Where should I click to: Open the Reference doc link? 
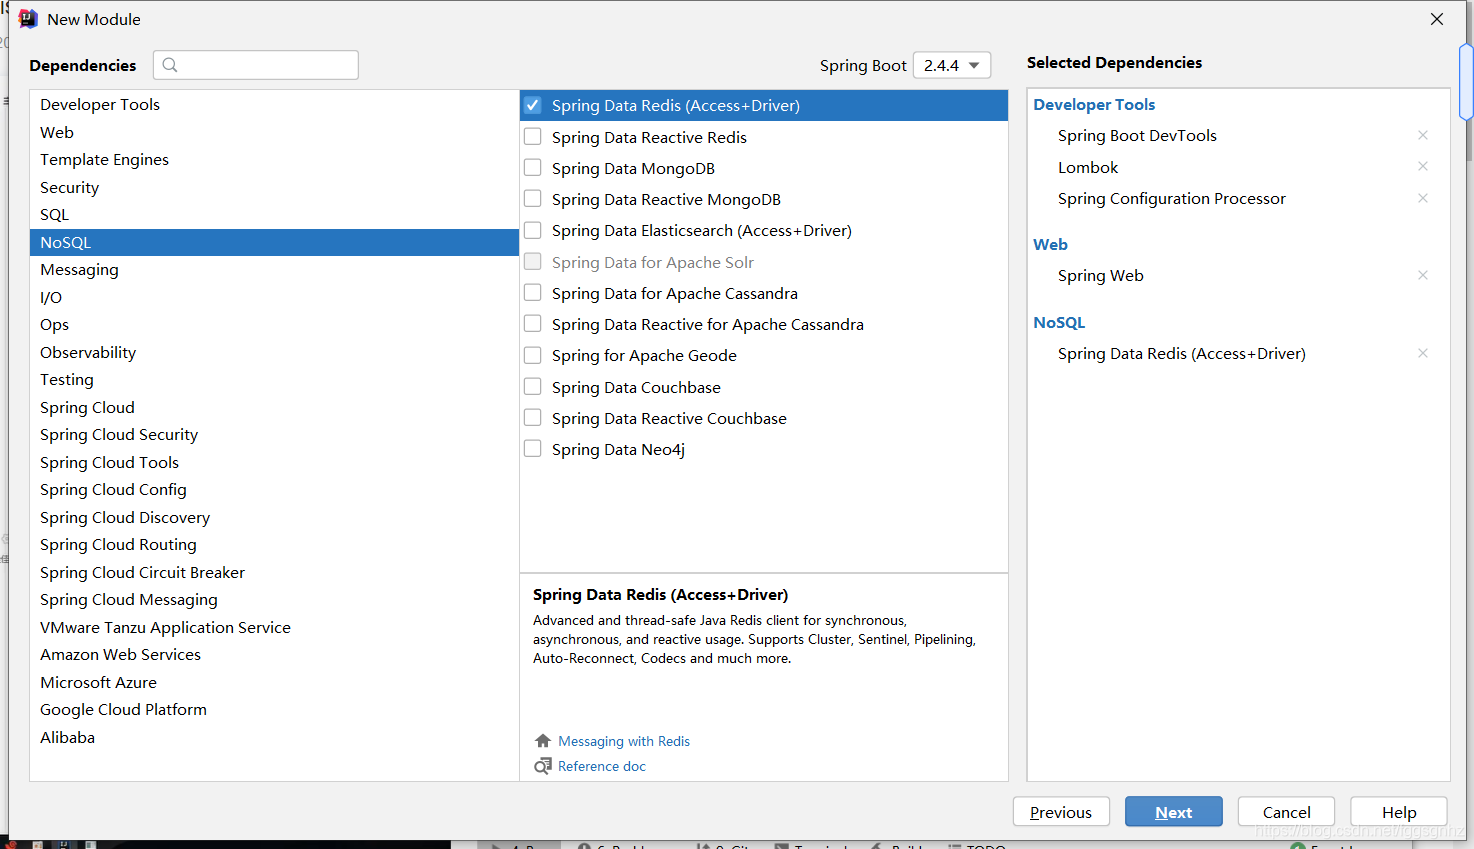(x=602, y=766)
